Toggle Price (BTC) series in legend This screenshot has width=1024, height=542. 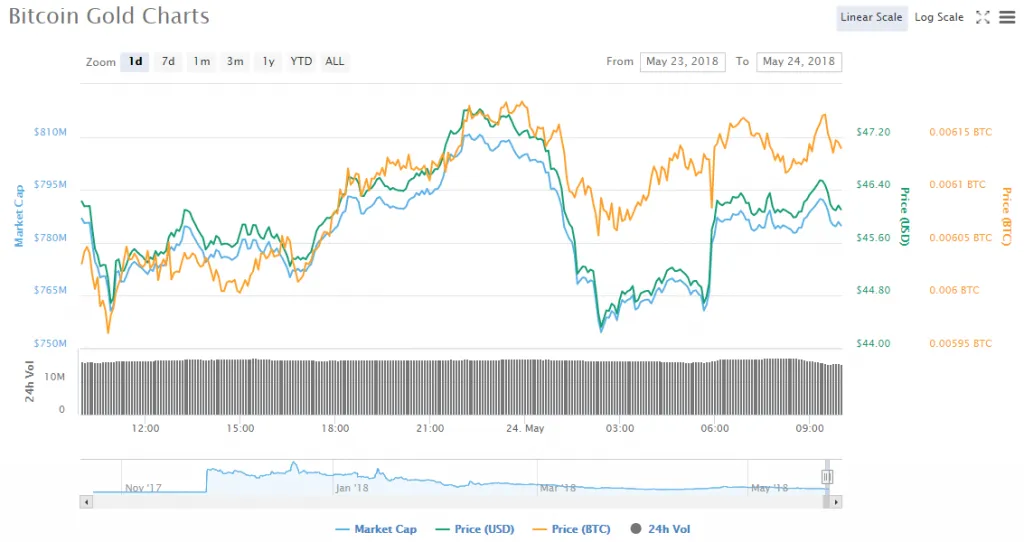[x=571, y=529]
